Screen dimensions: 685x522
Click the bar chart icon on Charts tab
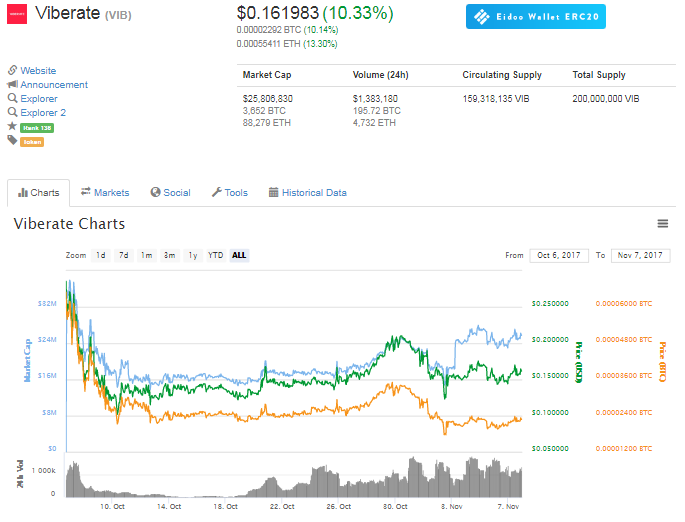click(x=23, y=193)
